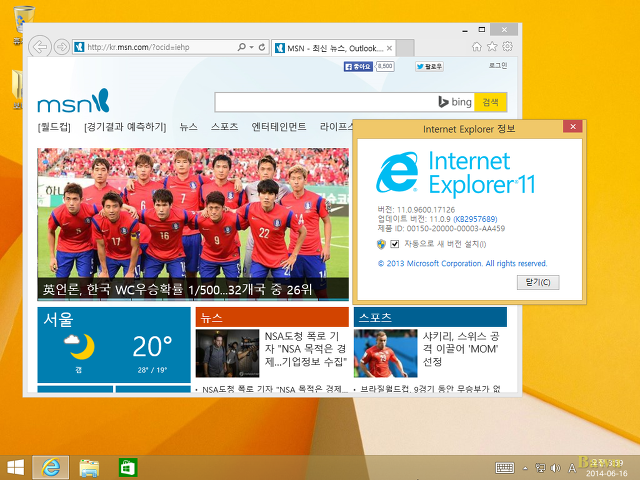Viewport: 640px width, 480px height.
Task: Click the Internet Explorer forward arrow
Action: point(62,47)
